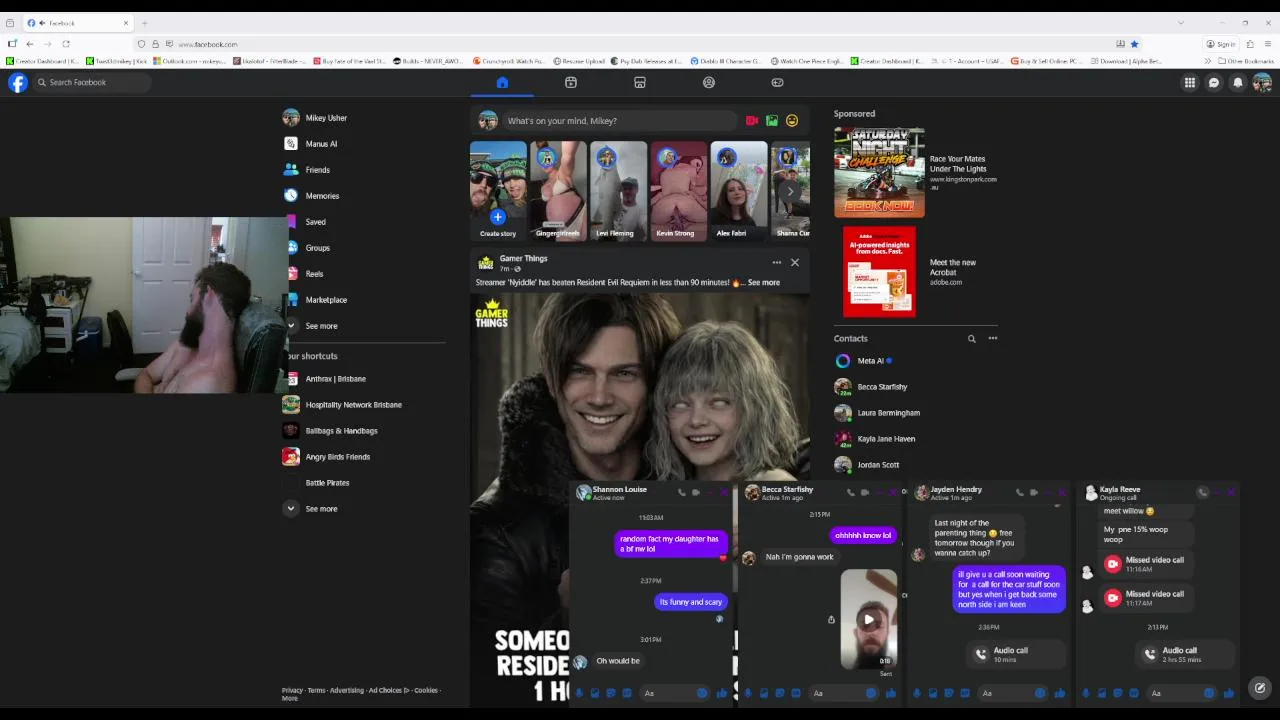This screenshot has width=1280, height=720.
Task: Open the Gamer Things post options menu
Action: coord(776,263)
